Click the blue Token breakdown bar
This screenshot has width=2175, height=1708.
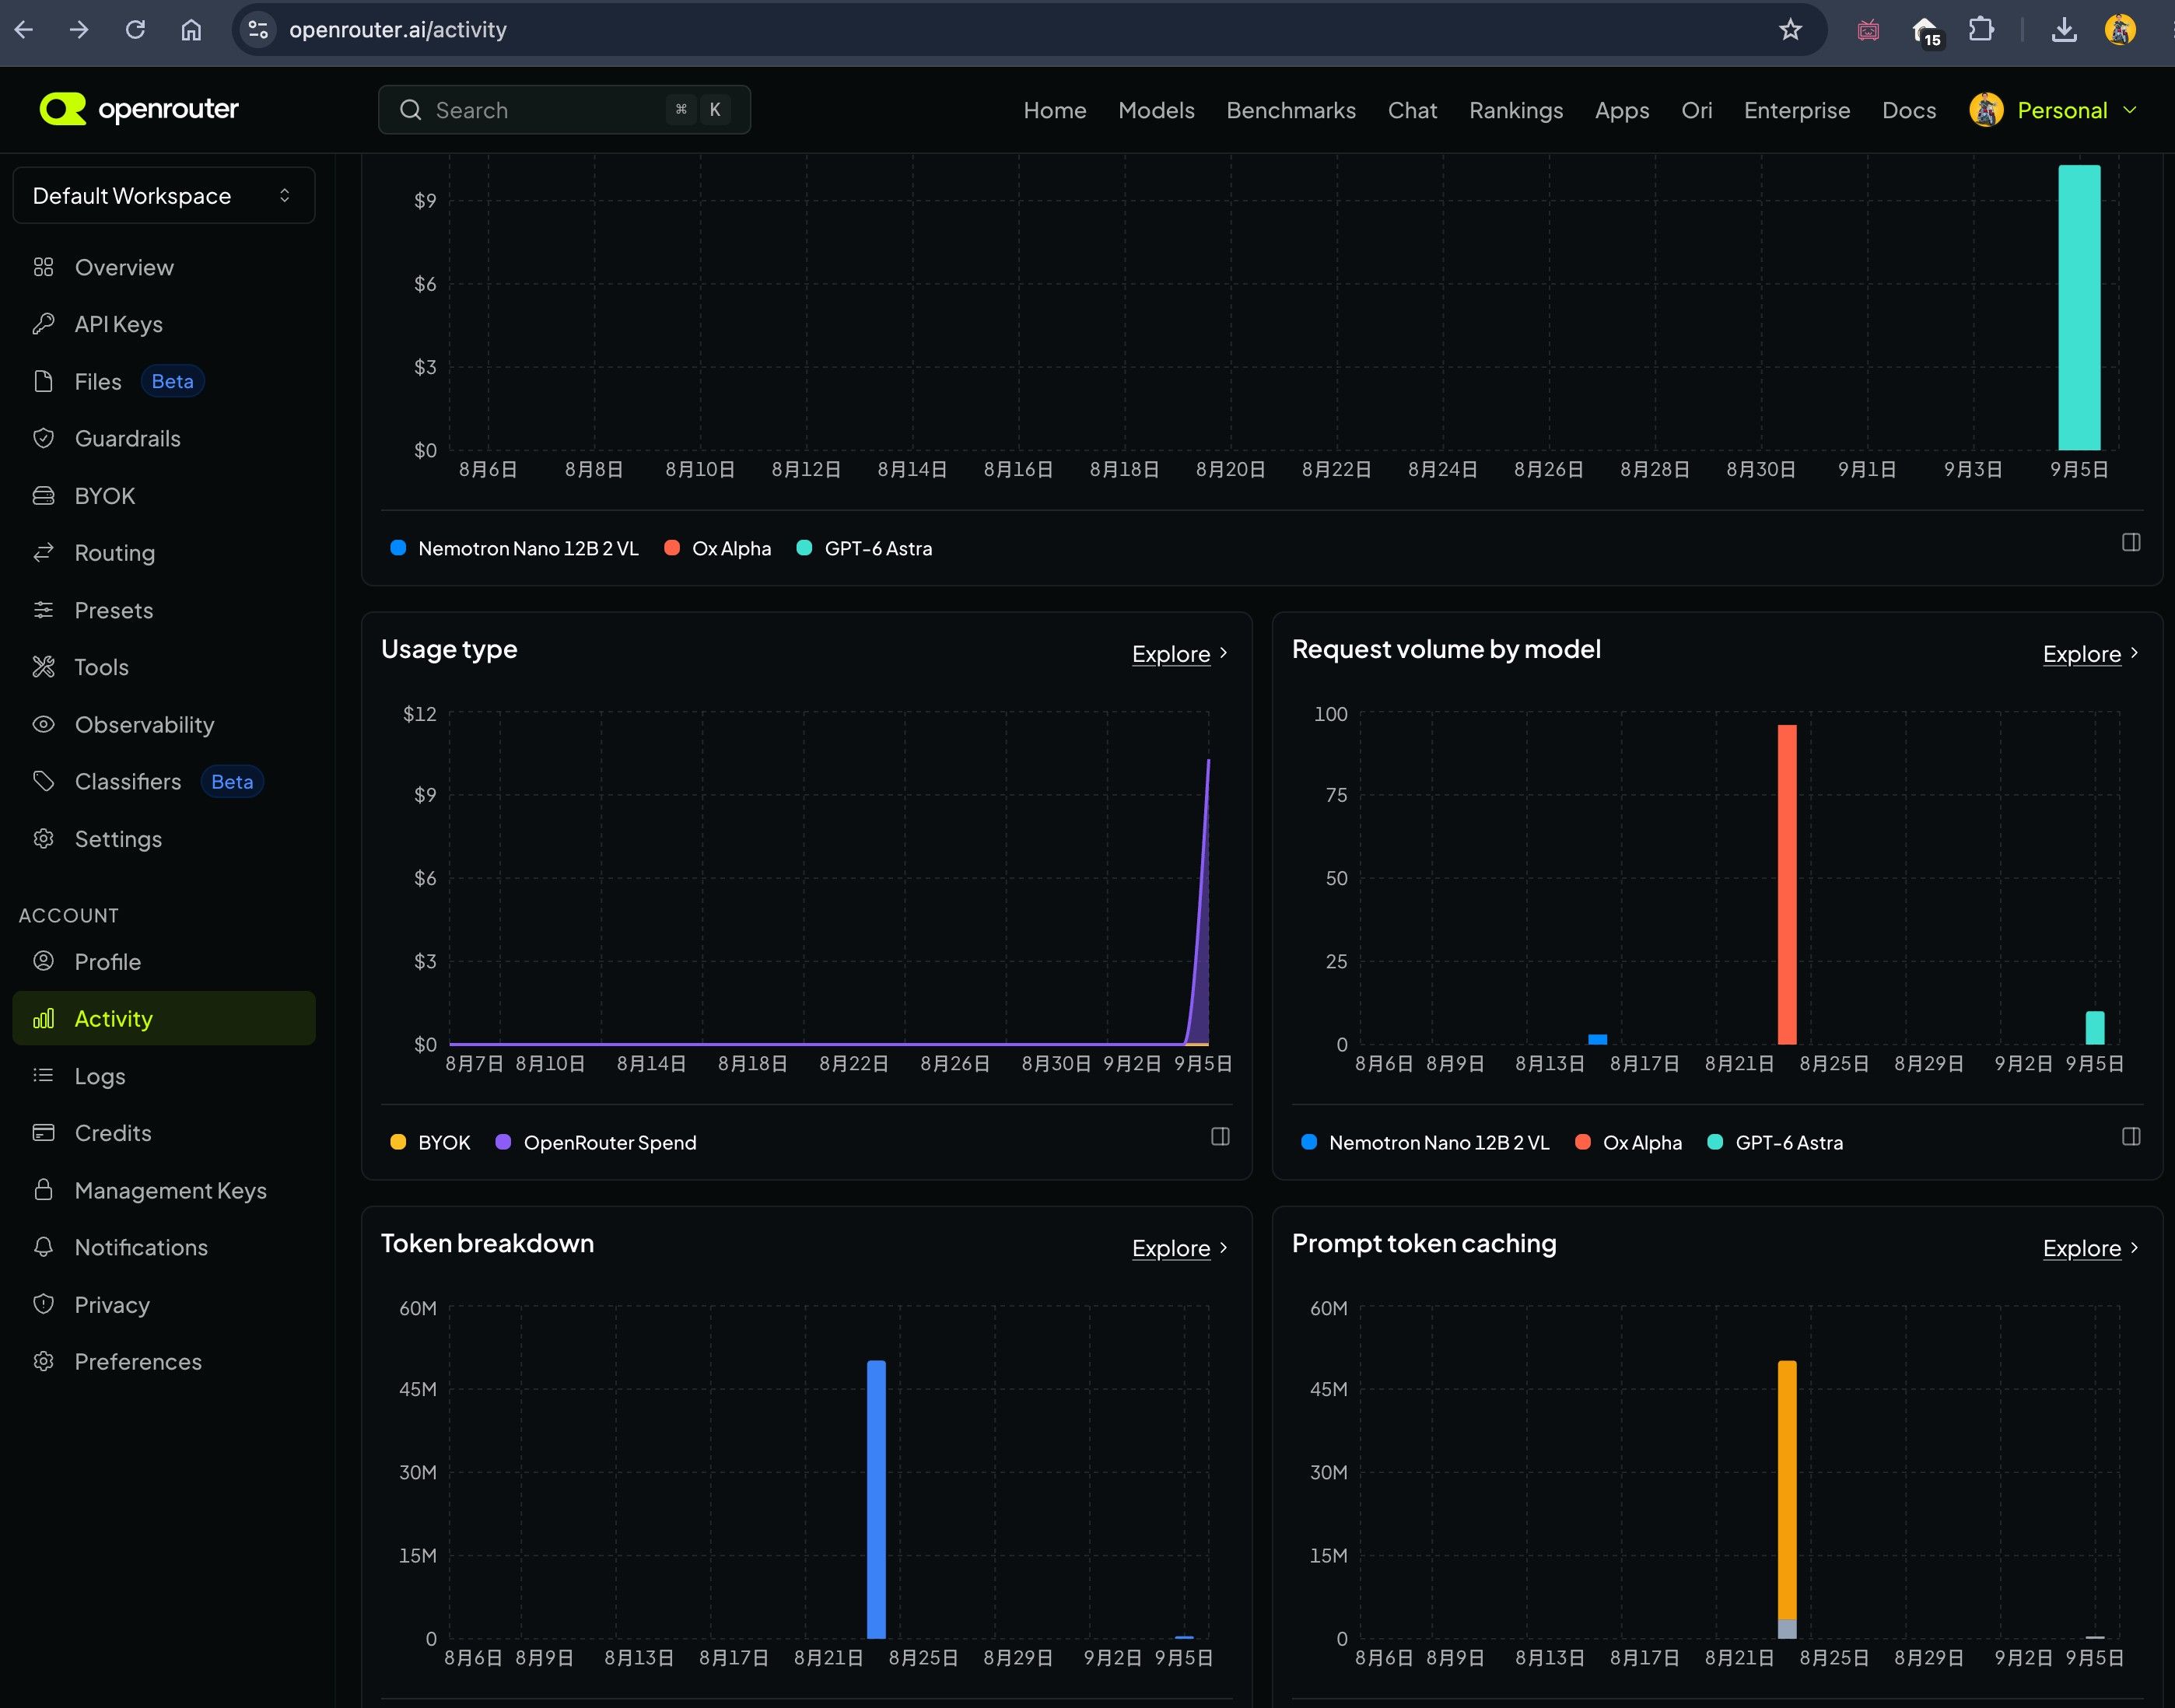point(876,1499)
